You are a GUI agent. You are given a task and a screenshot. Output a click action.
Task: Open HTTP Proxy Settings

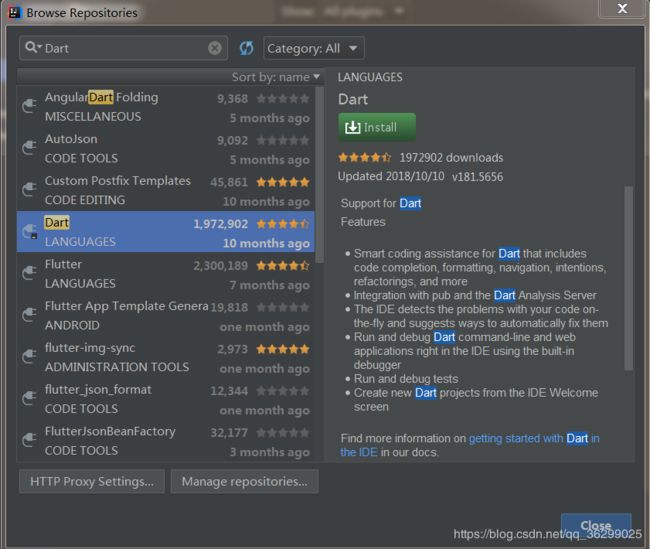click(x=92, y=481)
